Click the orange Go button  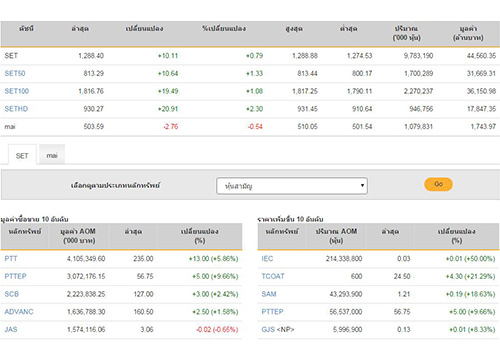[x=438, y=184]
